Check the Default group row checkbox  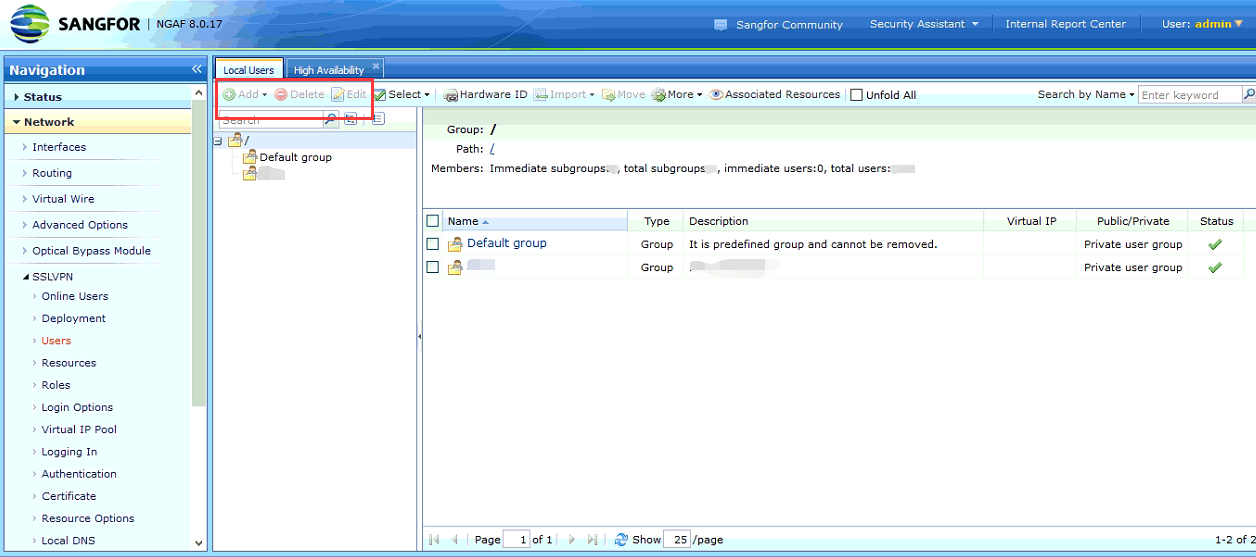coord(433,244)
